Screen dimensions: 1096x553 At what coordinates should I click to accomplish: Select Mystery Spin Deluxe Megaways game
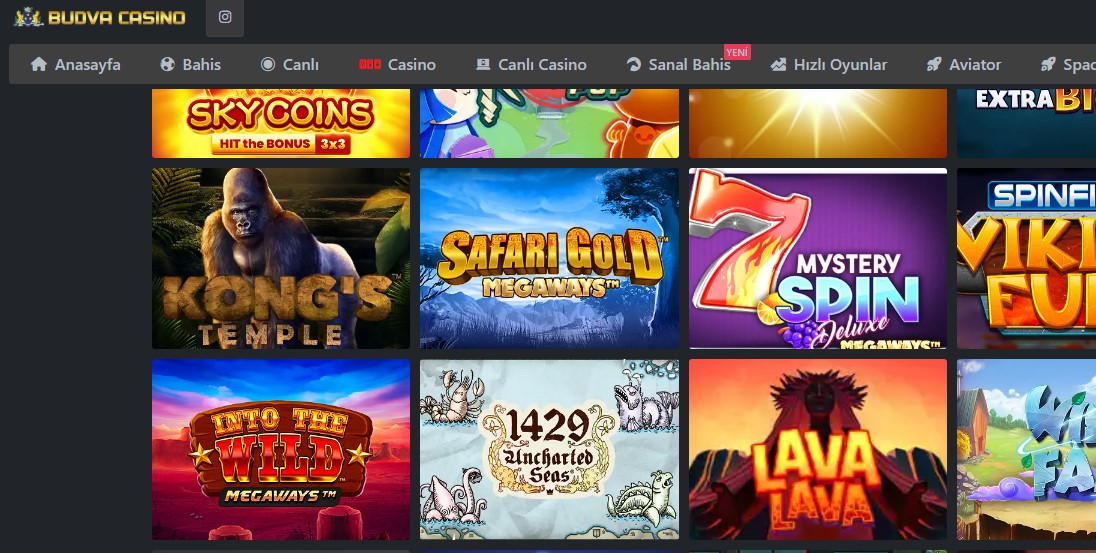click(818, 258)
